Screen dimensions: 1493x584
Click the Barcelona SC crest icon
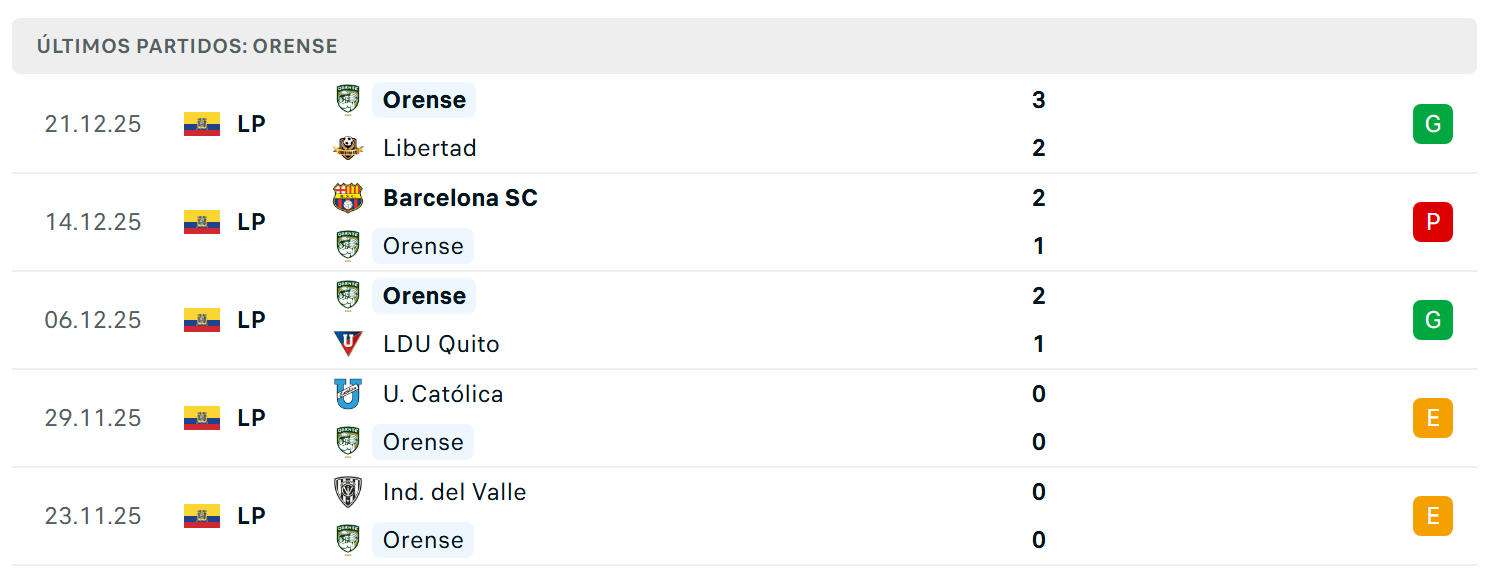348,198
